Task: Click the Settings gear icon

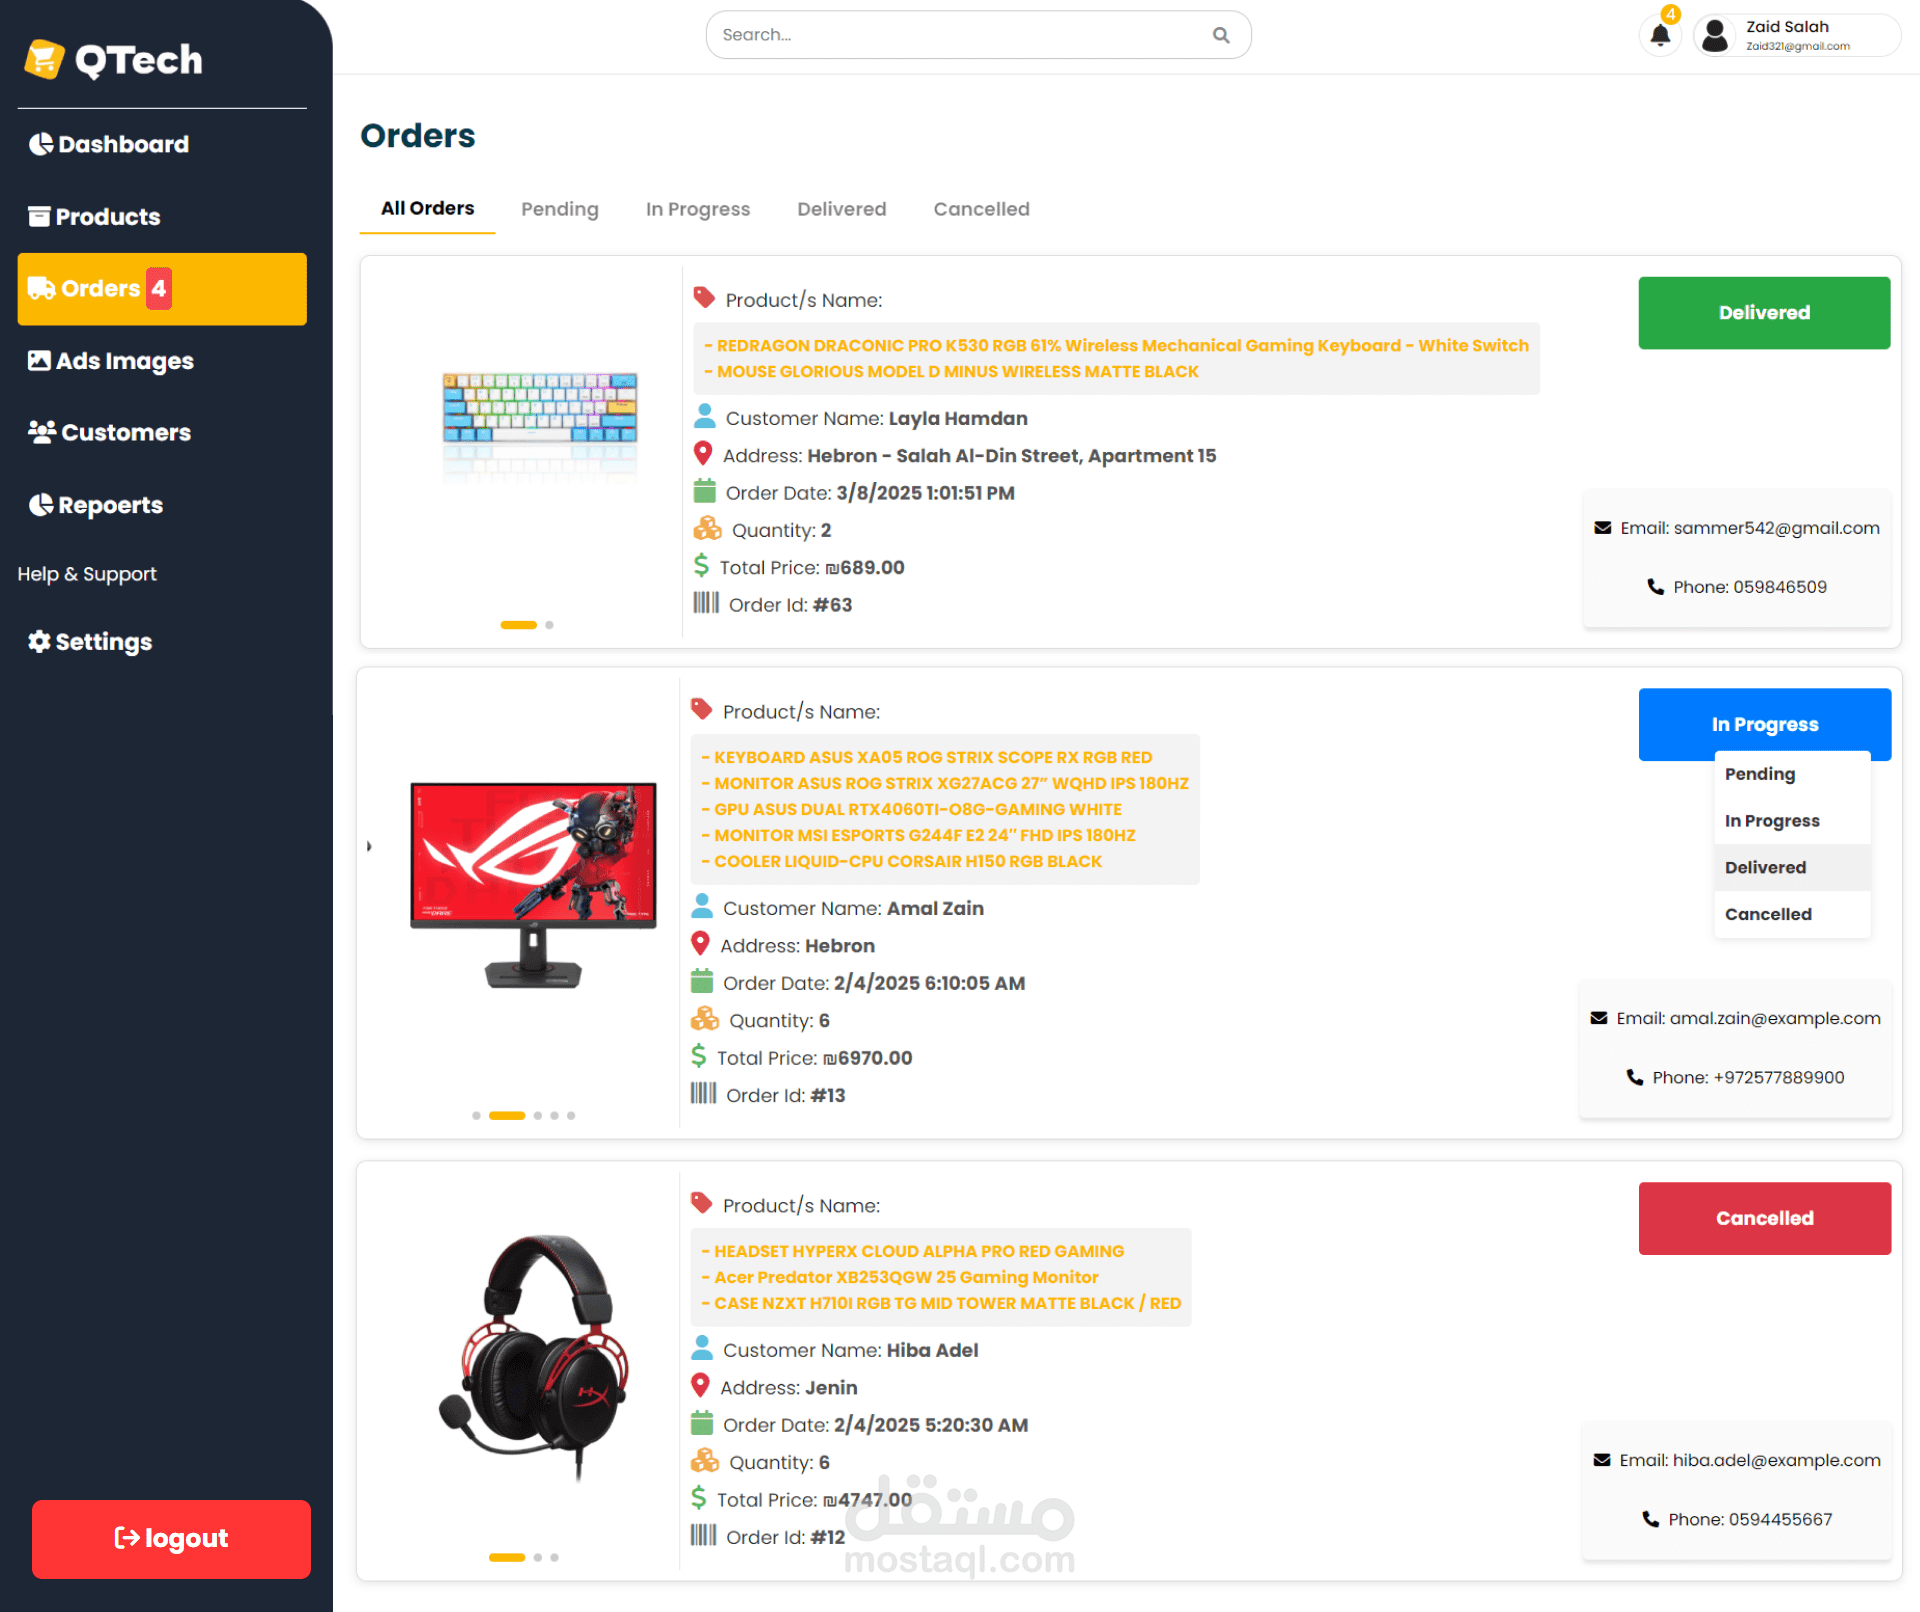Action: 39,642
